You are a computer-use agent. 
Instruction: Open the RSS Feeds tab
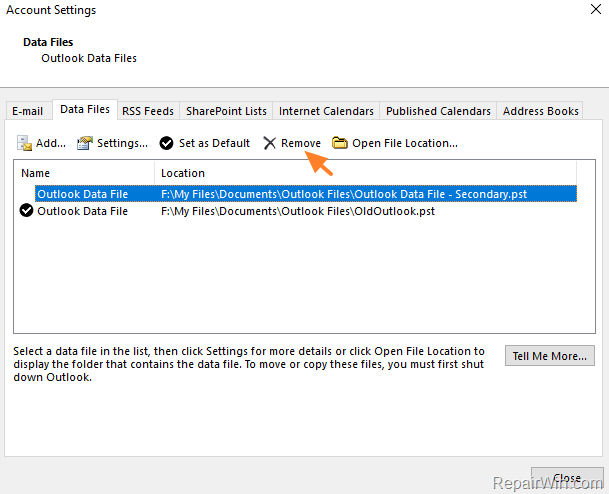pos(147,111)
